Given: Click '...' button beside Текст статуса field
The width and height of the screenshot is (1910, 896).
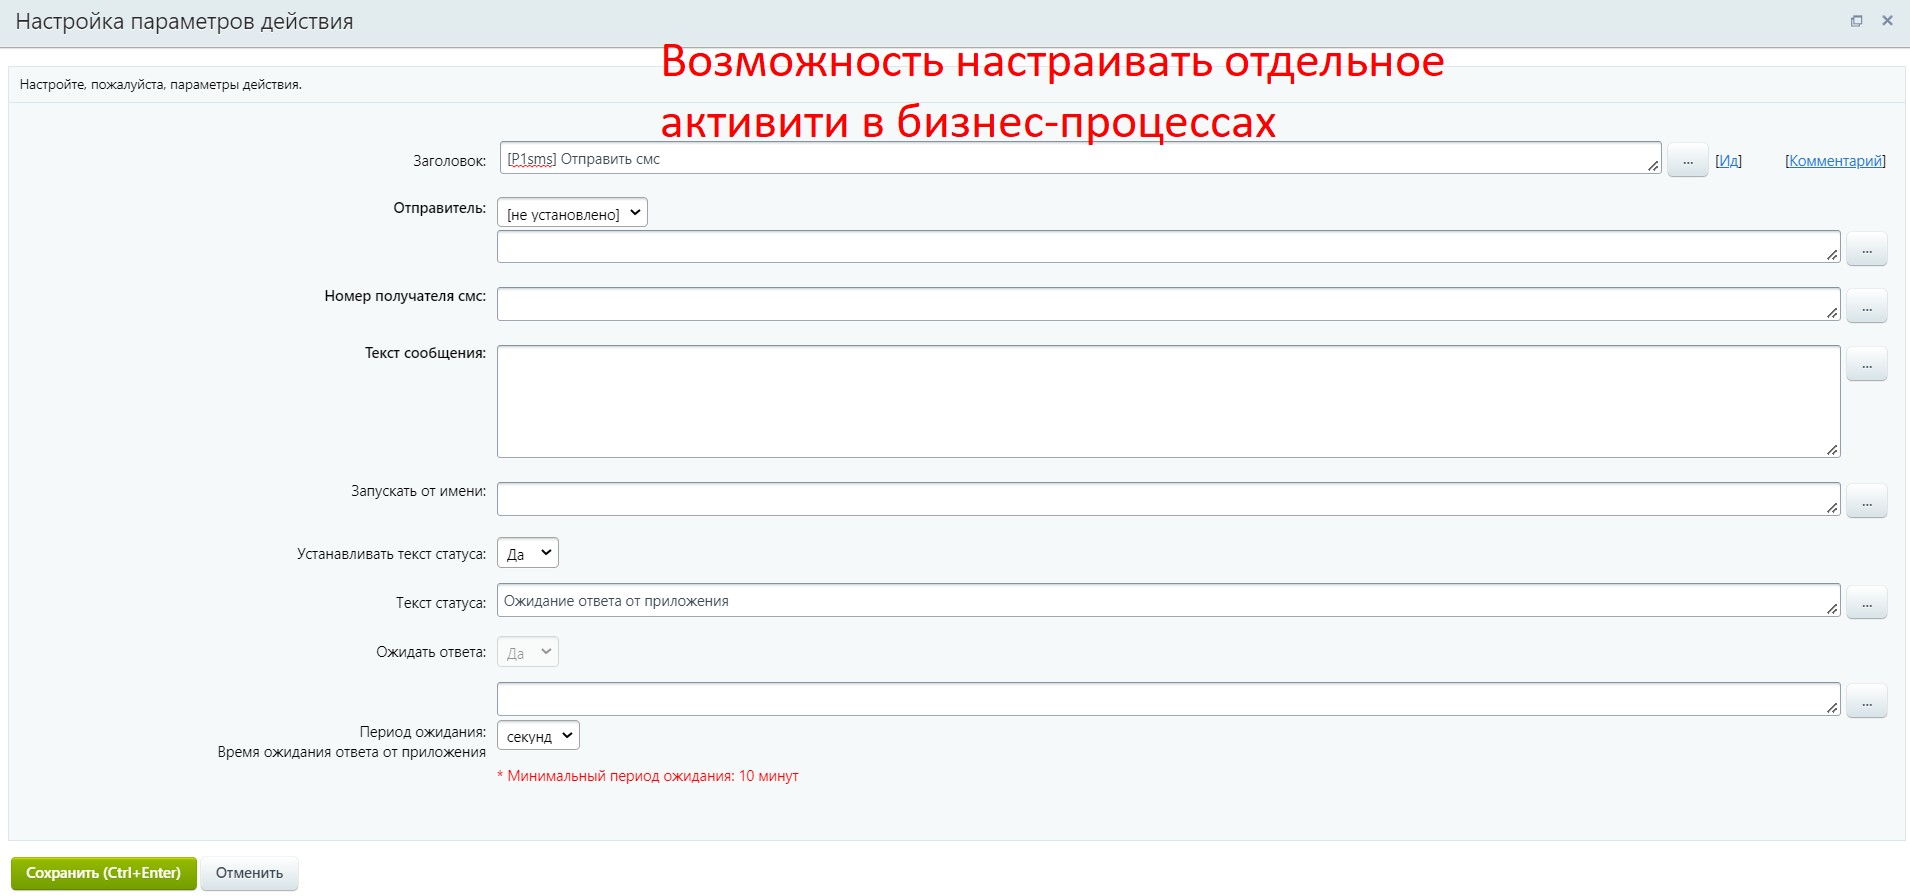Looking at the screenshot, I should click(1866, 603).
